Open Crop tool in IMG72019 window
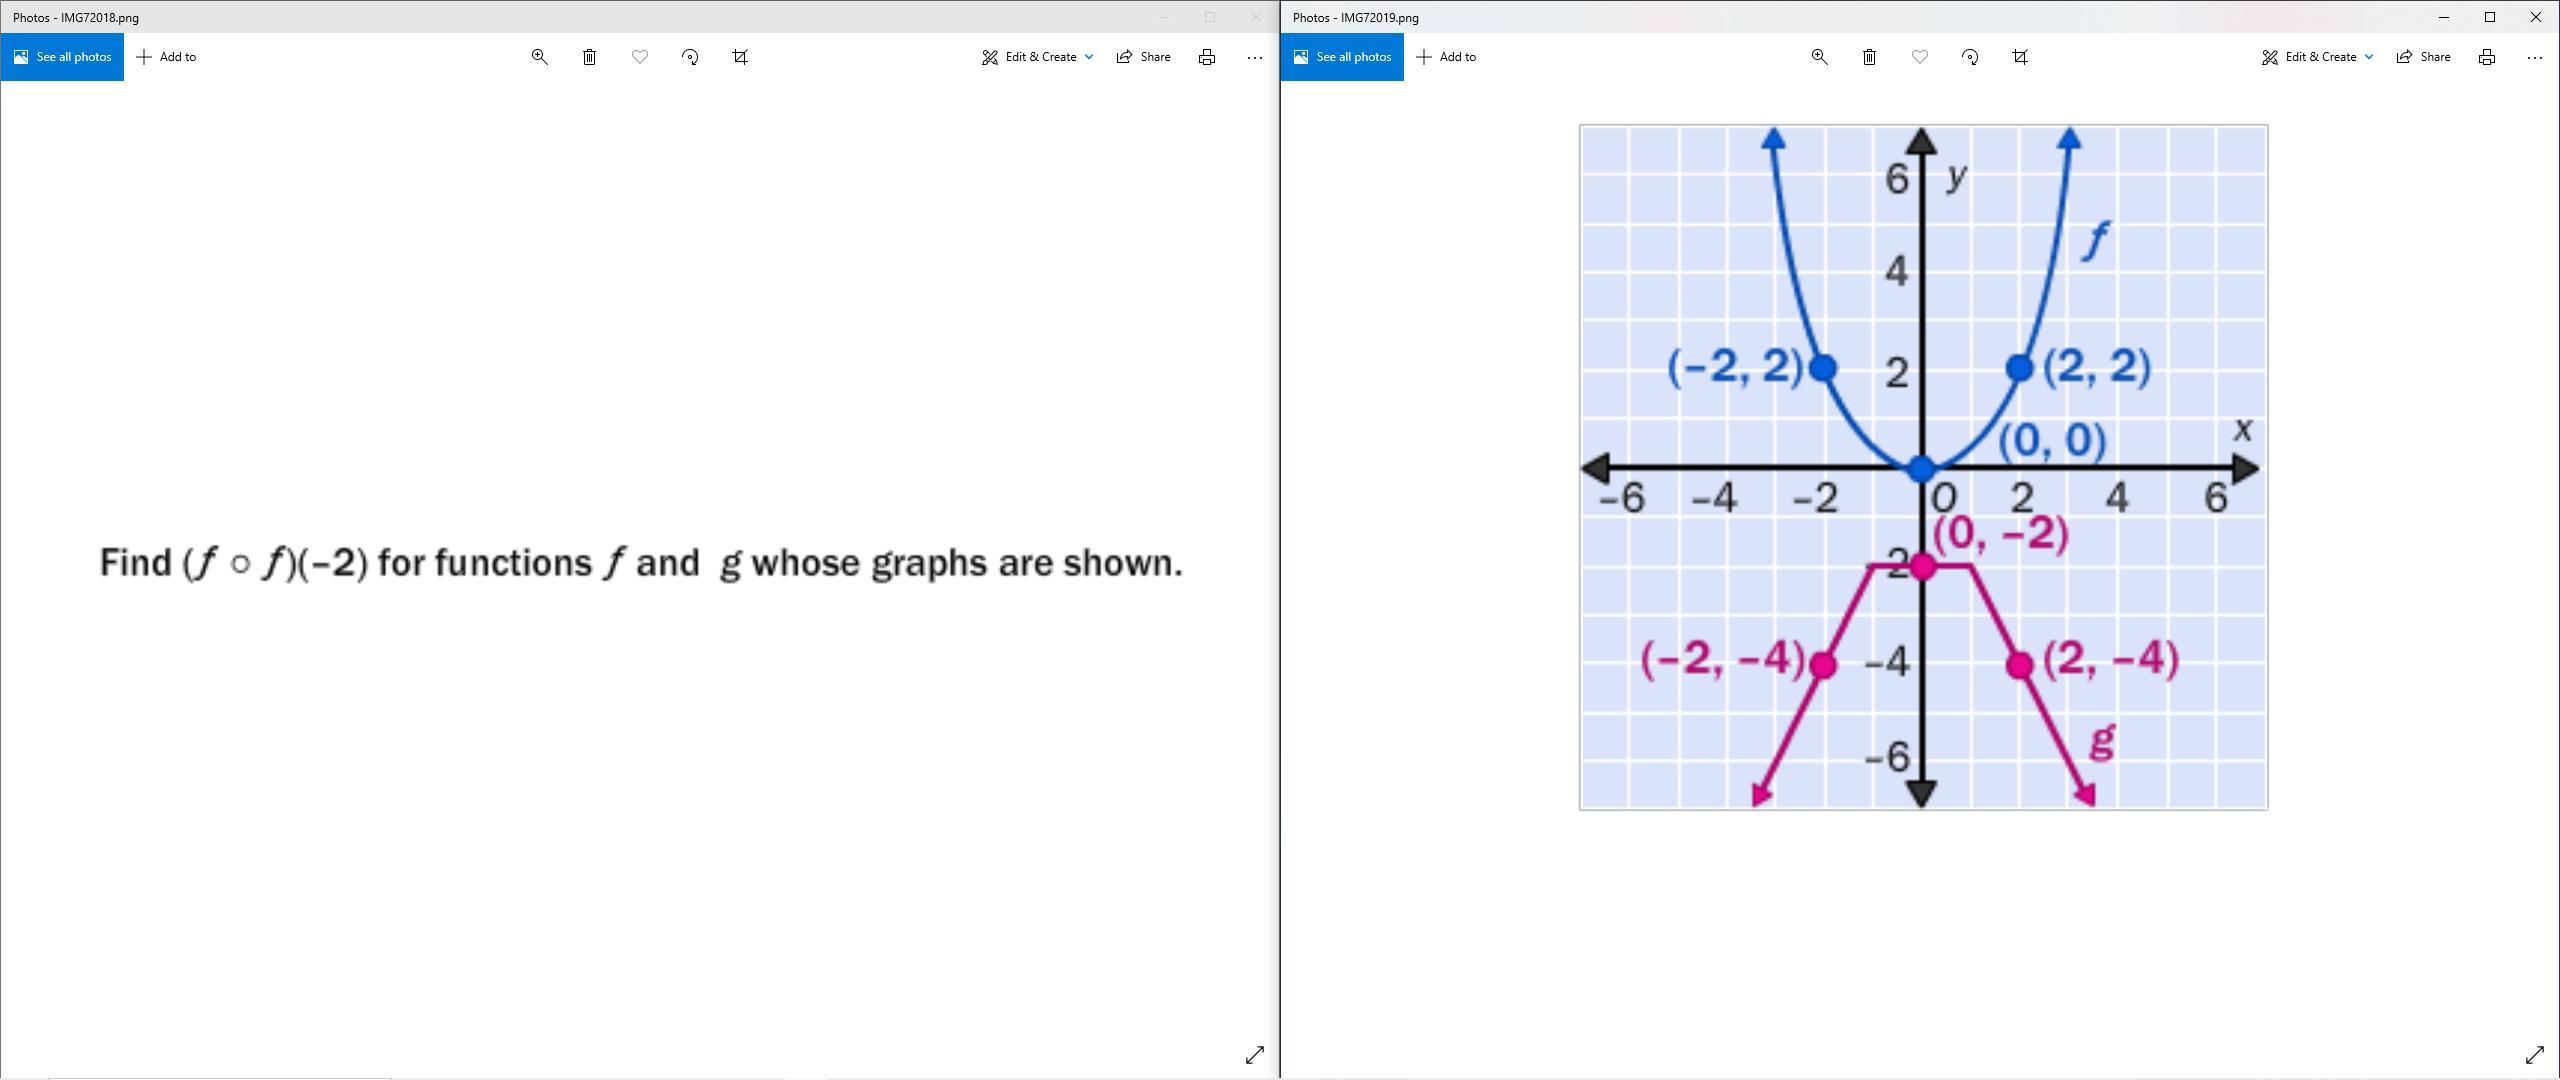Viewport: 2560px width, 1080px height. click(x=2020, y=57)
